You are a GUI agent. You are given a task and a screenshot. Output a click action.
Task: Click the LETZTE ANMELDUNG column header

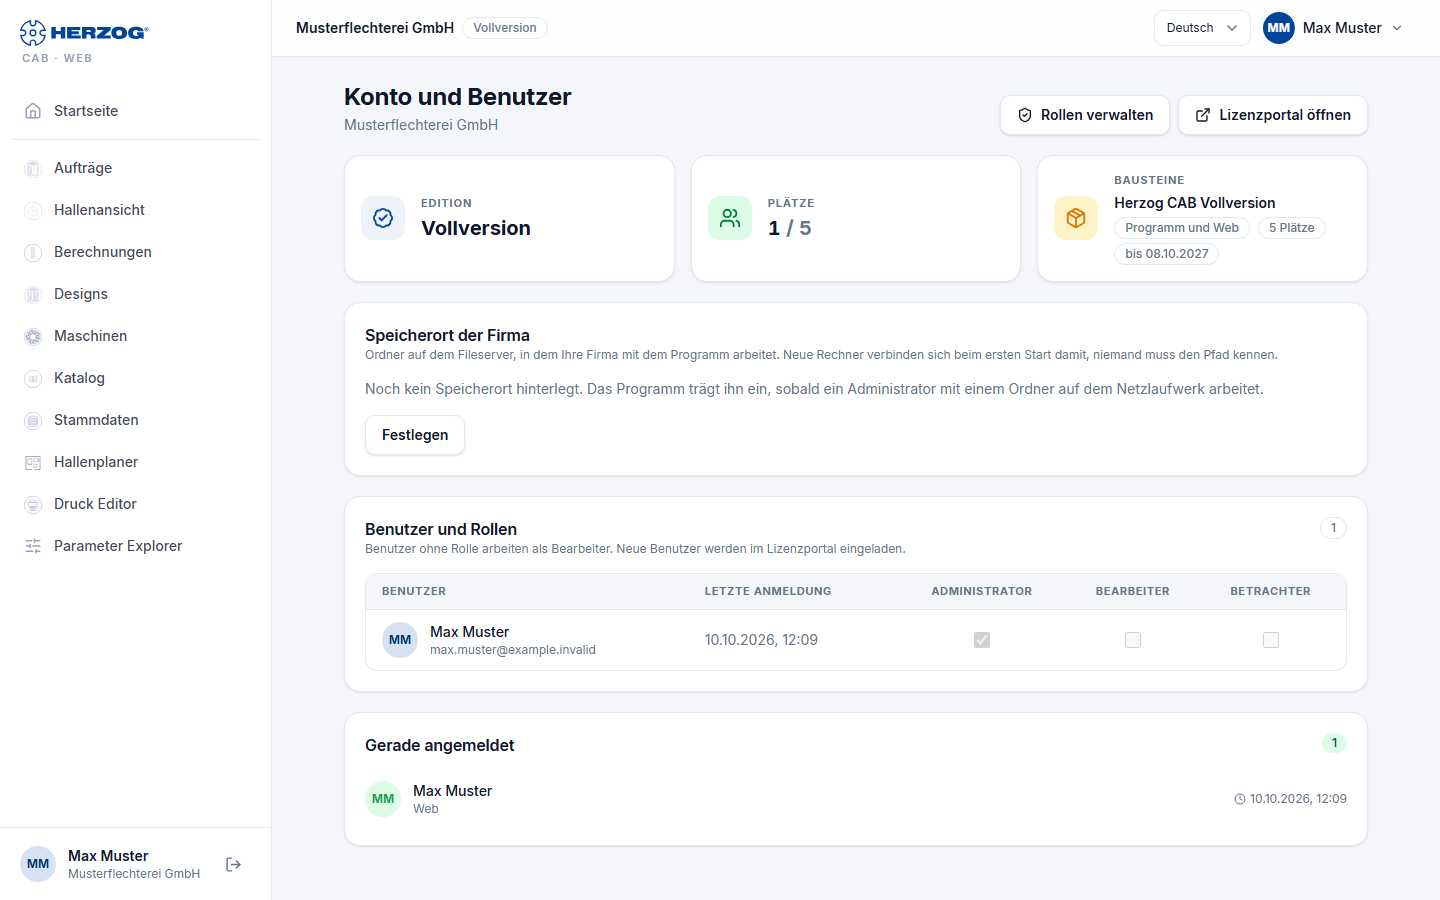(768, 591)
